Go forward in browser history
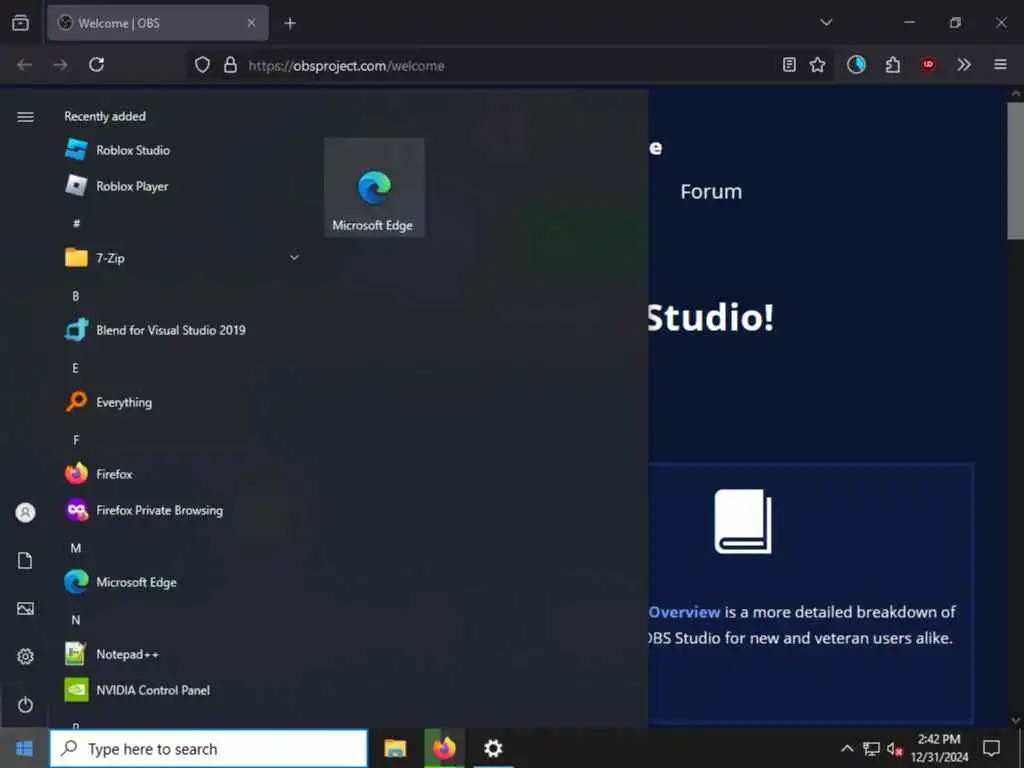This screenshot has height=768, width=1024. coord(61,65)
